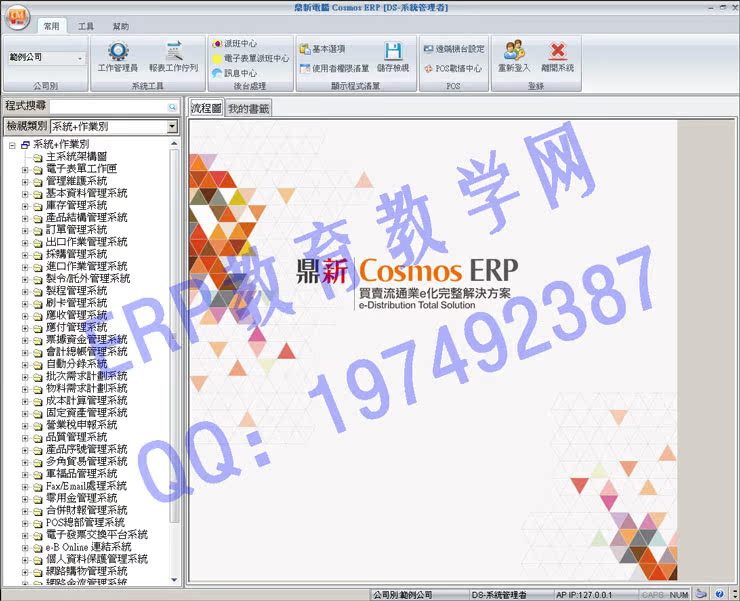Select 批次需求計劃系統 in the tree
Image resolution: width=740 pixels, height=601 pixels.
coord(86,376)
